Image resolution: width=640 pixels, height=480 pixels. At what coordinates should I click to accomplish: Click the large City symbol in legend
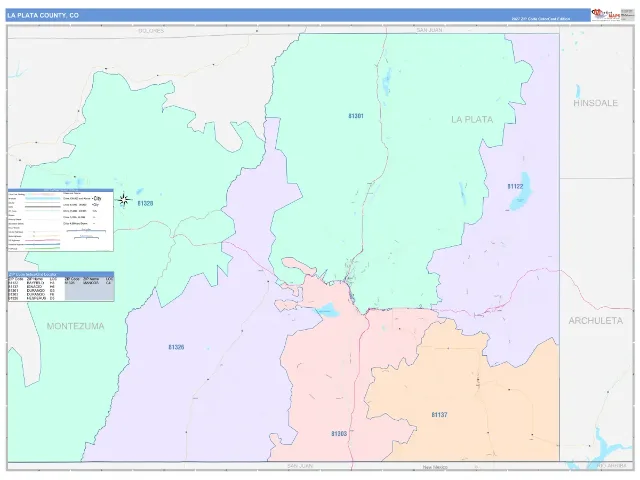[96, 198]
